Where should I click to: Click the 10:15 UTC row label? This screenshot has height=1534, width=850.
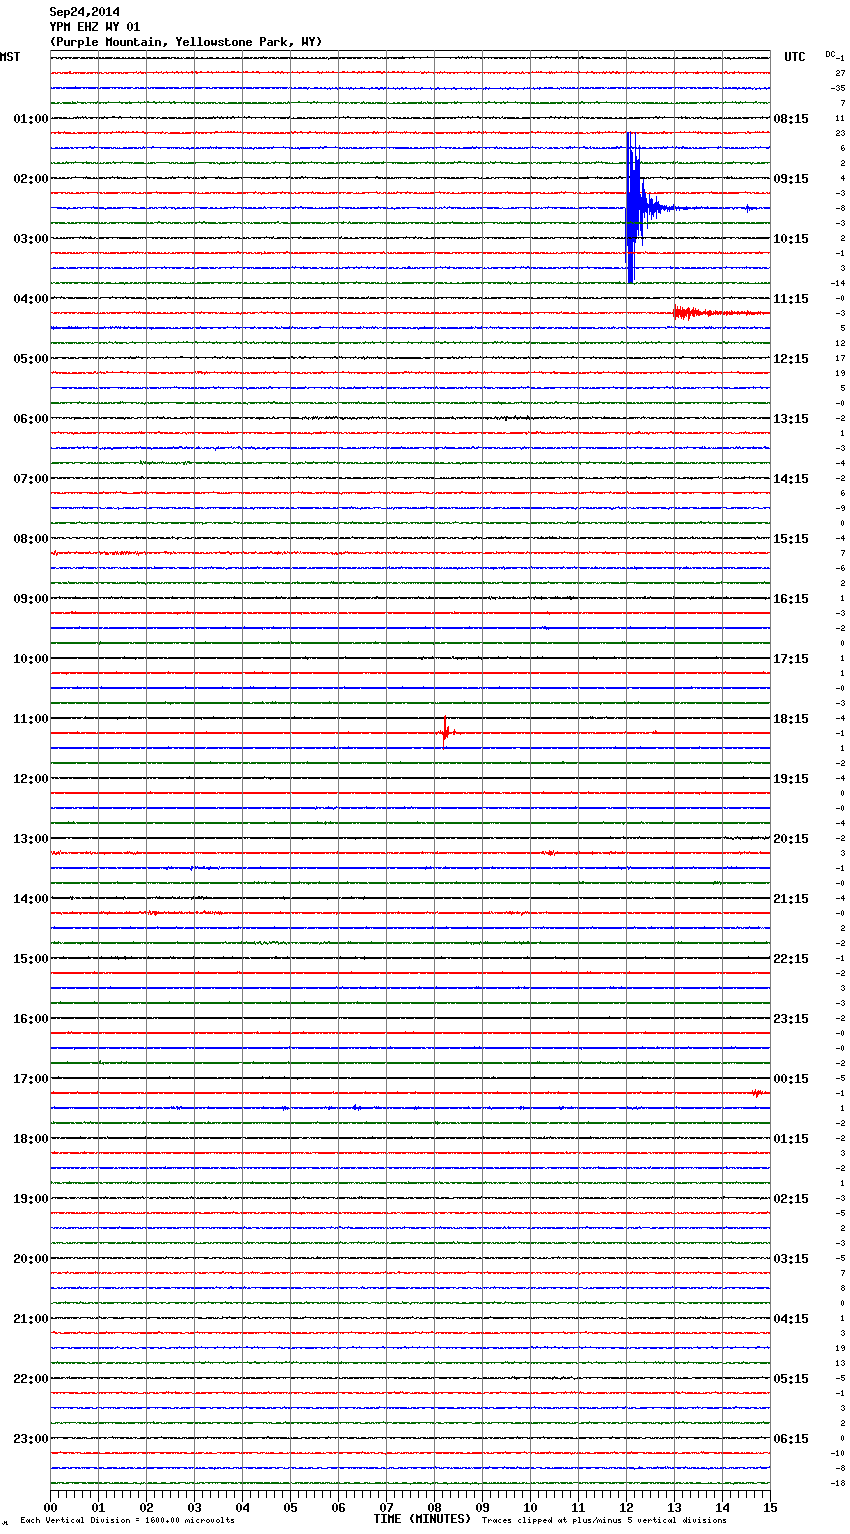[791, 239]
